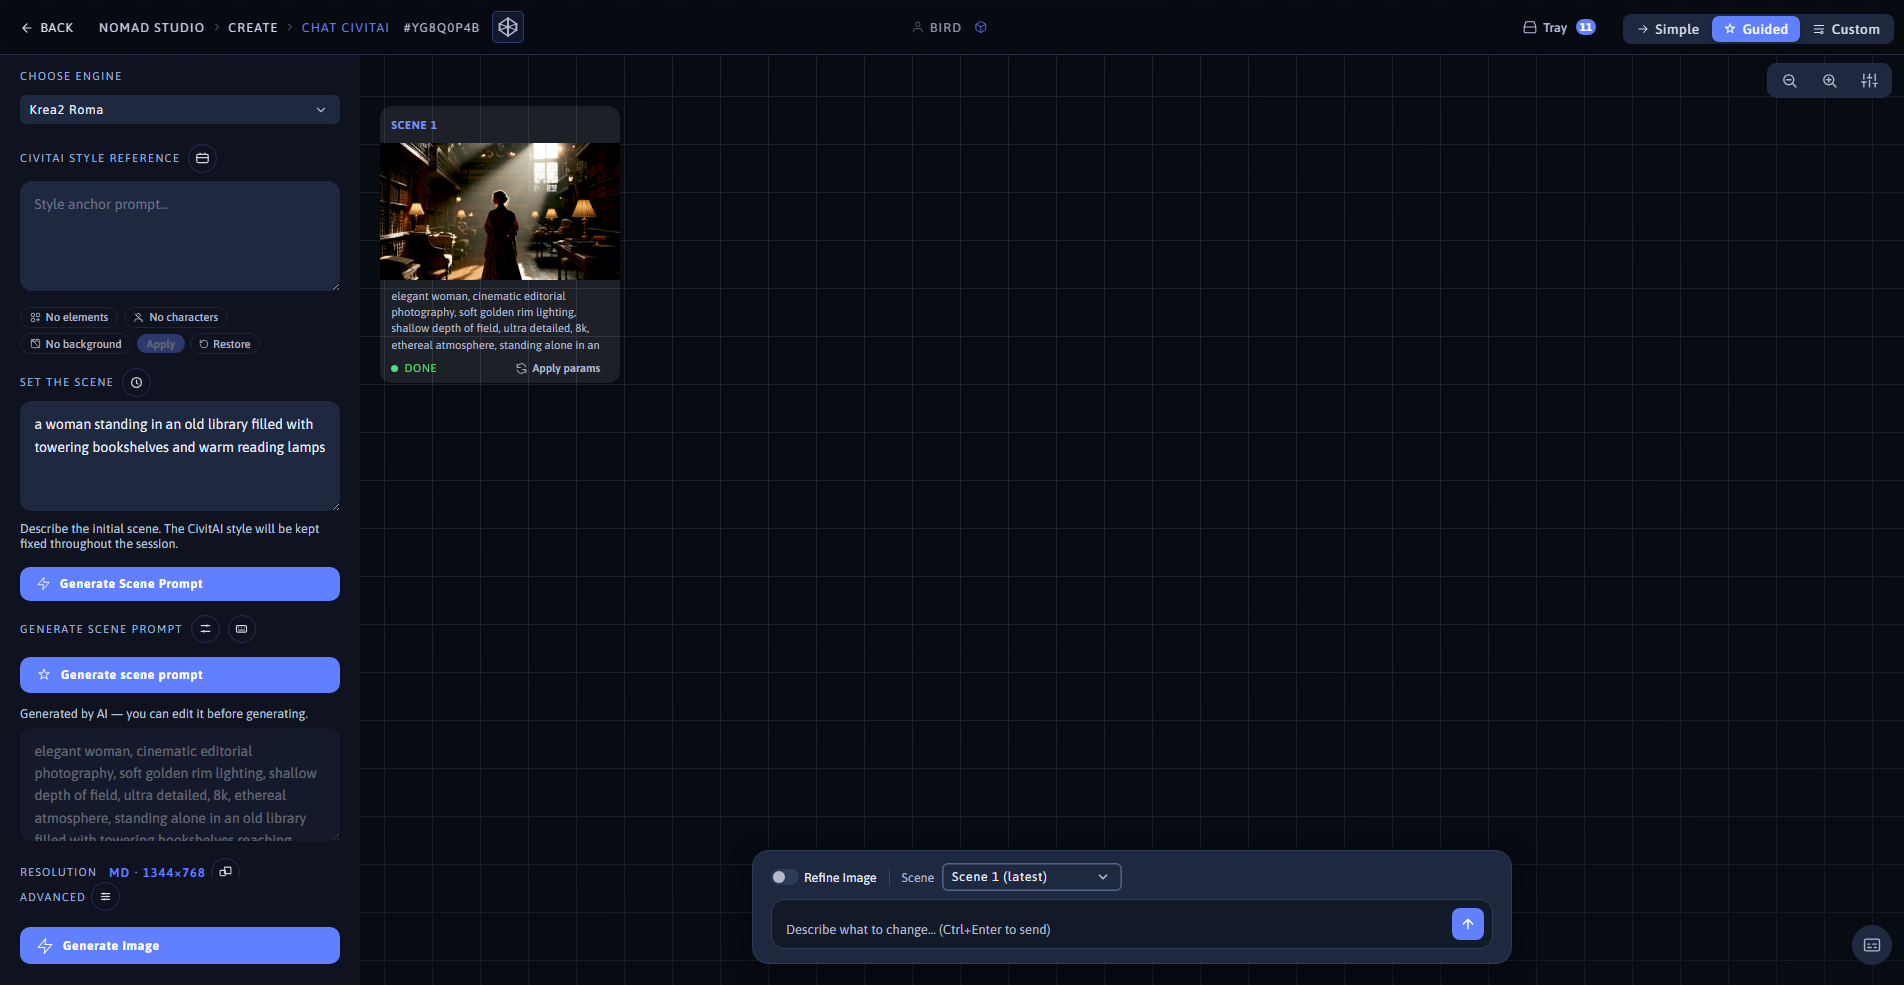Click Generate scene prompt with star icon
Viewport: 1904px width, 985px height.
coord(180,675)
